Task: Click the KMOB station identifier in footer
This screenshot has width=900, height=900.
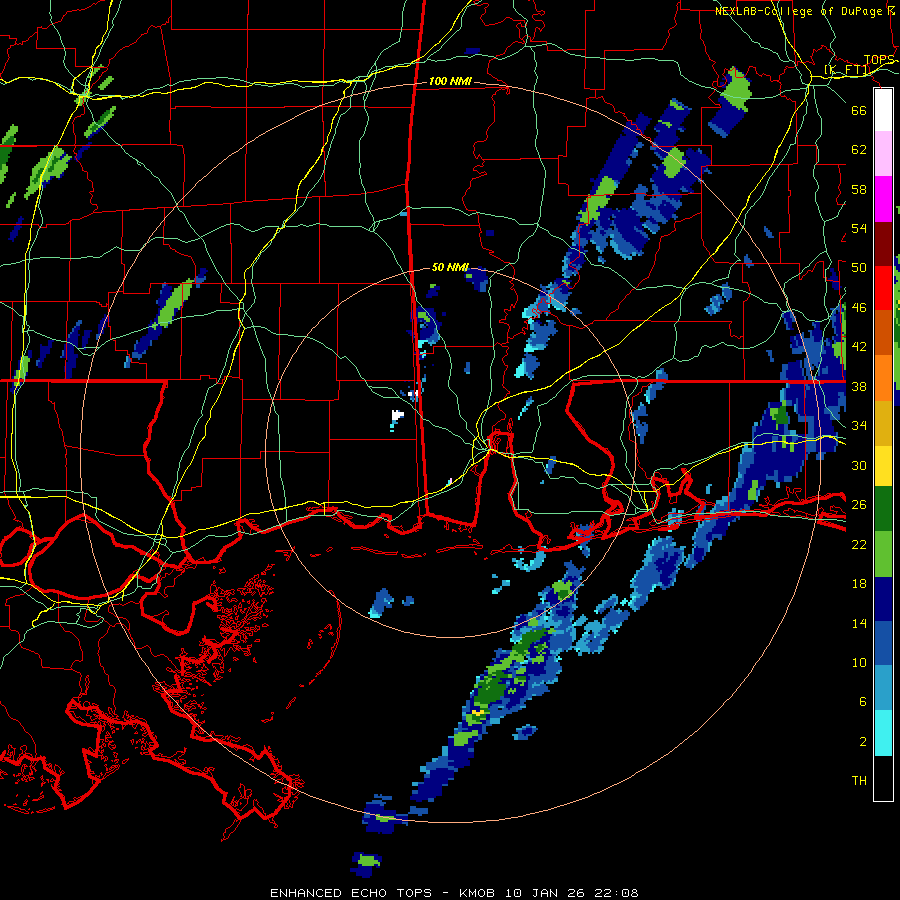Action: tap(476, 893)
